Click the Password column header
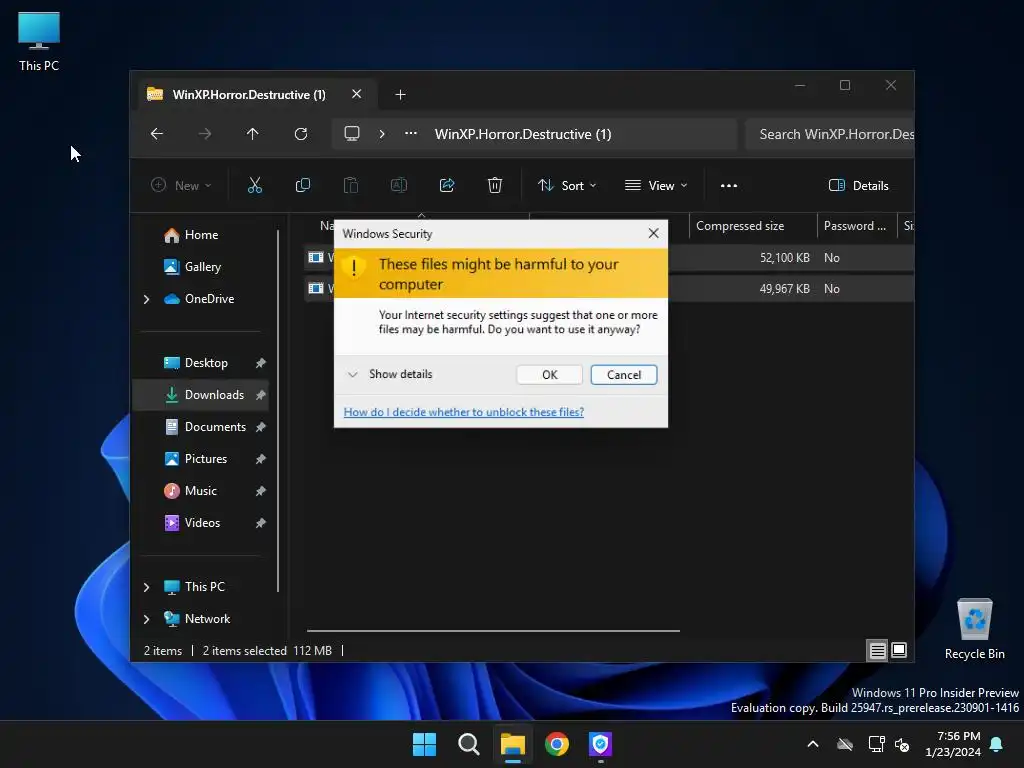This screenshot has width=1024, height=768. tap(857, 226)
